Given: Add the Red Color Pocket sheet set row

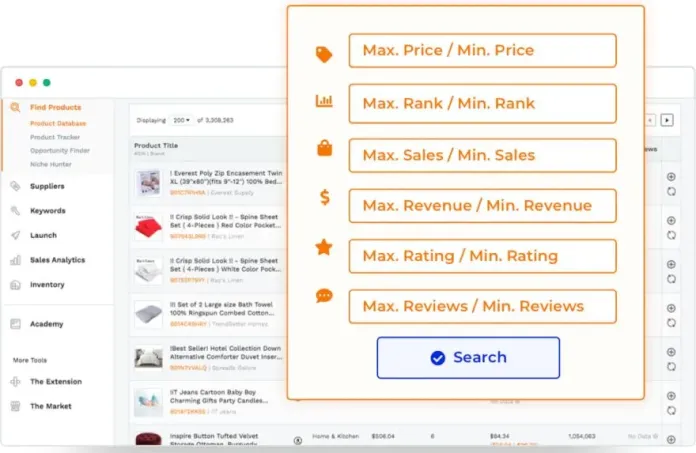Looking at the screenshot, I should pos(671,221).
